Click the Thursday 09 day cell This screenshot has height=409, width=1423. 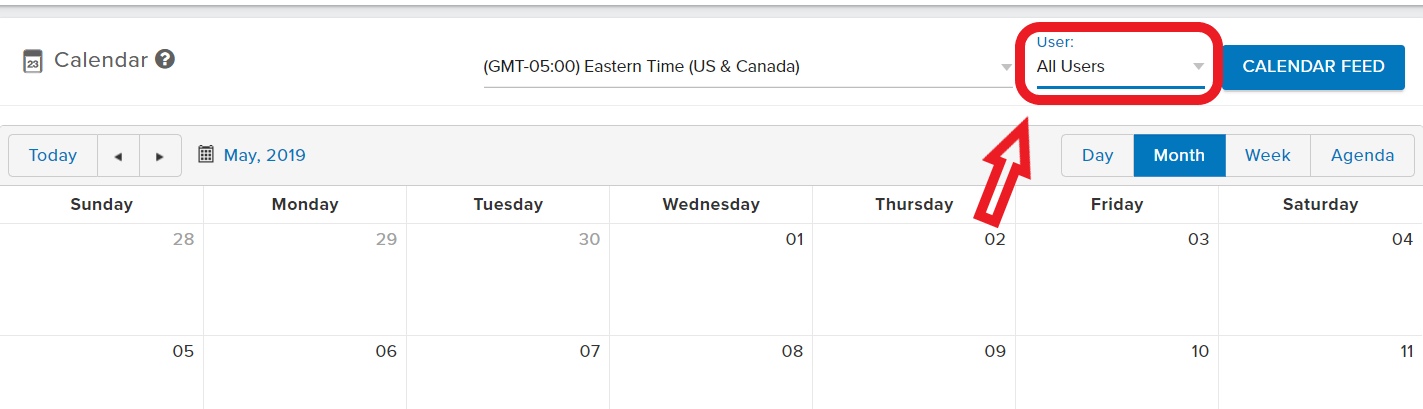tap(914, 372)
